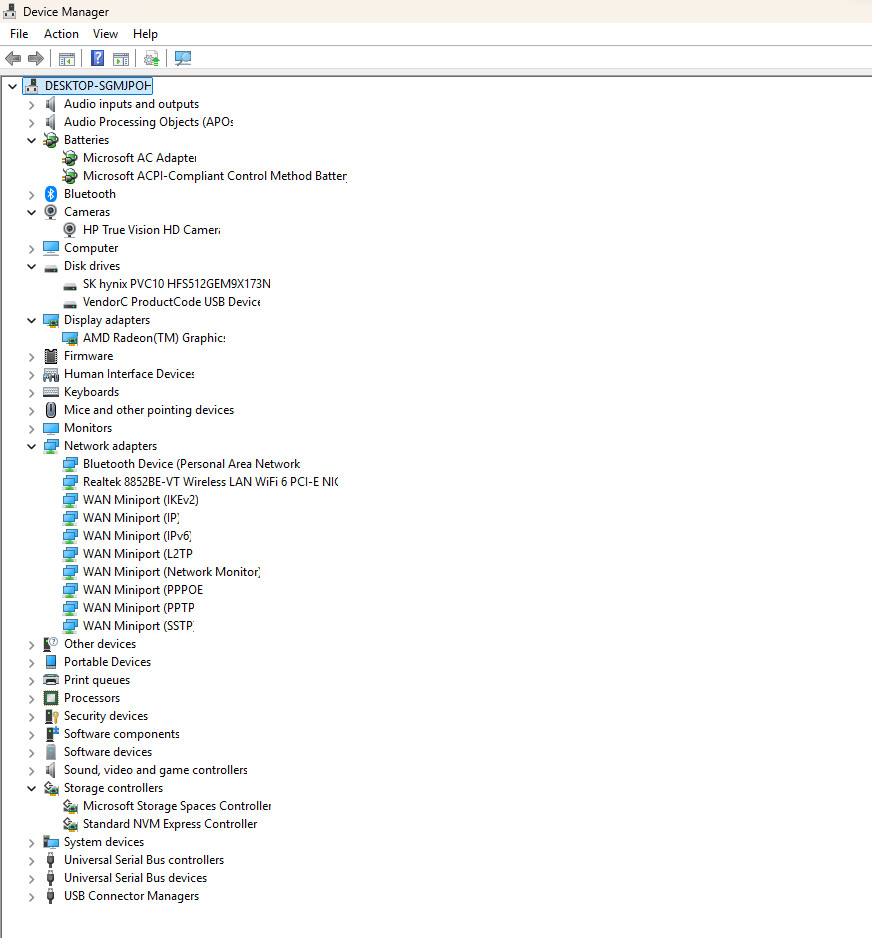Select Bluetooth Device (Personal Area Network)
The height and width of the screenshot is (938, 872).
pos(191,464)
